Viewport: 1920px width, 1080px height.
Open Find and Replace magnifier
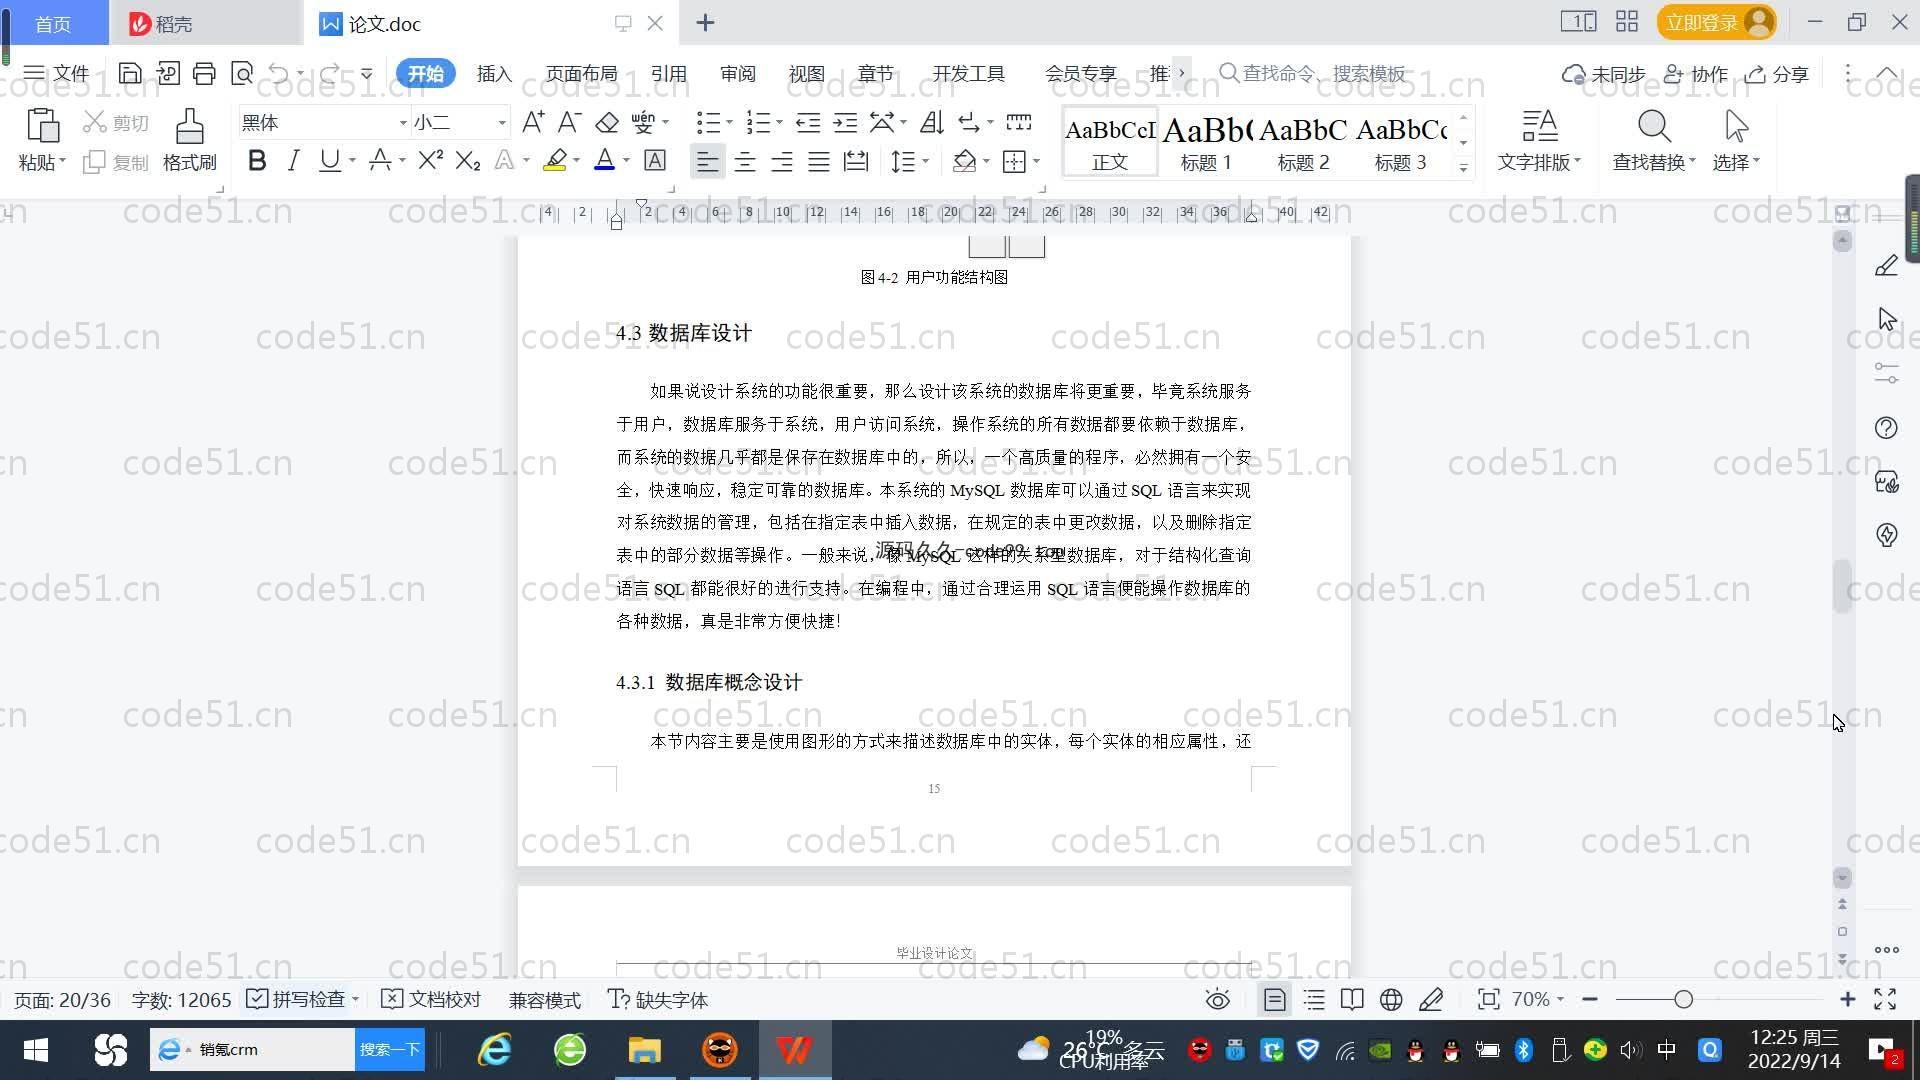pyautogui.click(x=1654, y=127)
